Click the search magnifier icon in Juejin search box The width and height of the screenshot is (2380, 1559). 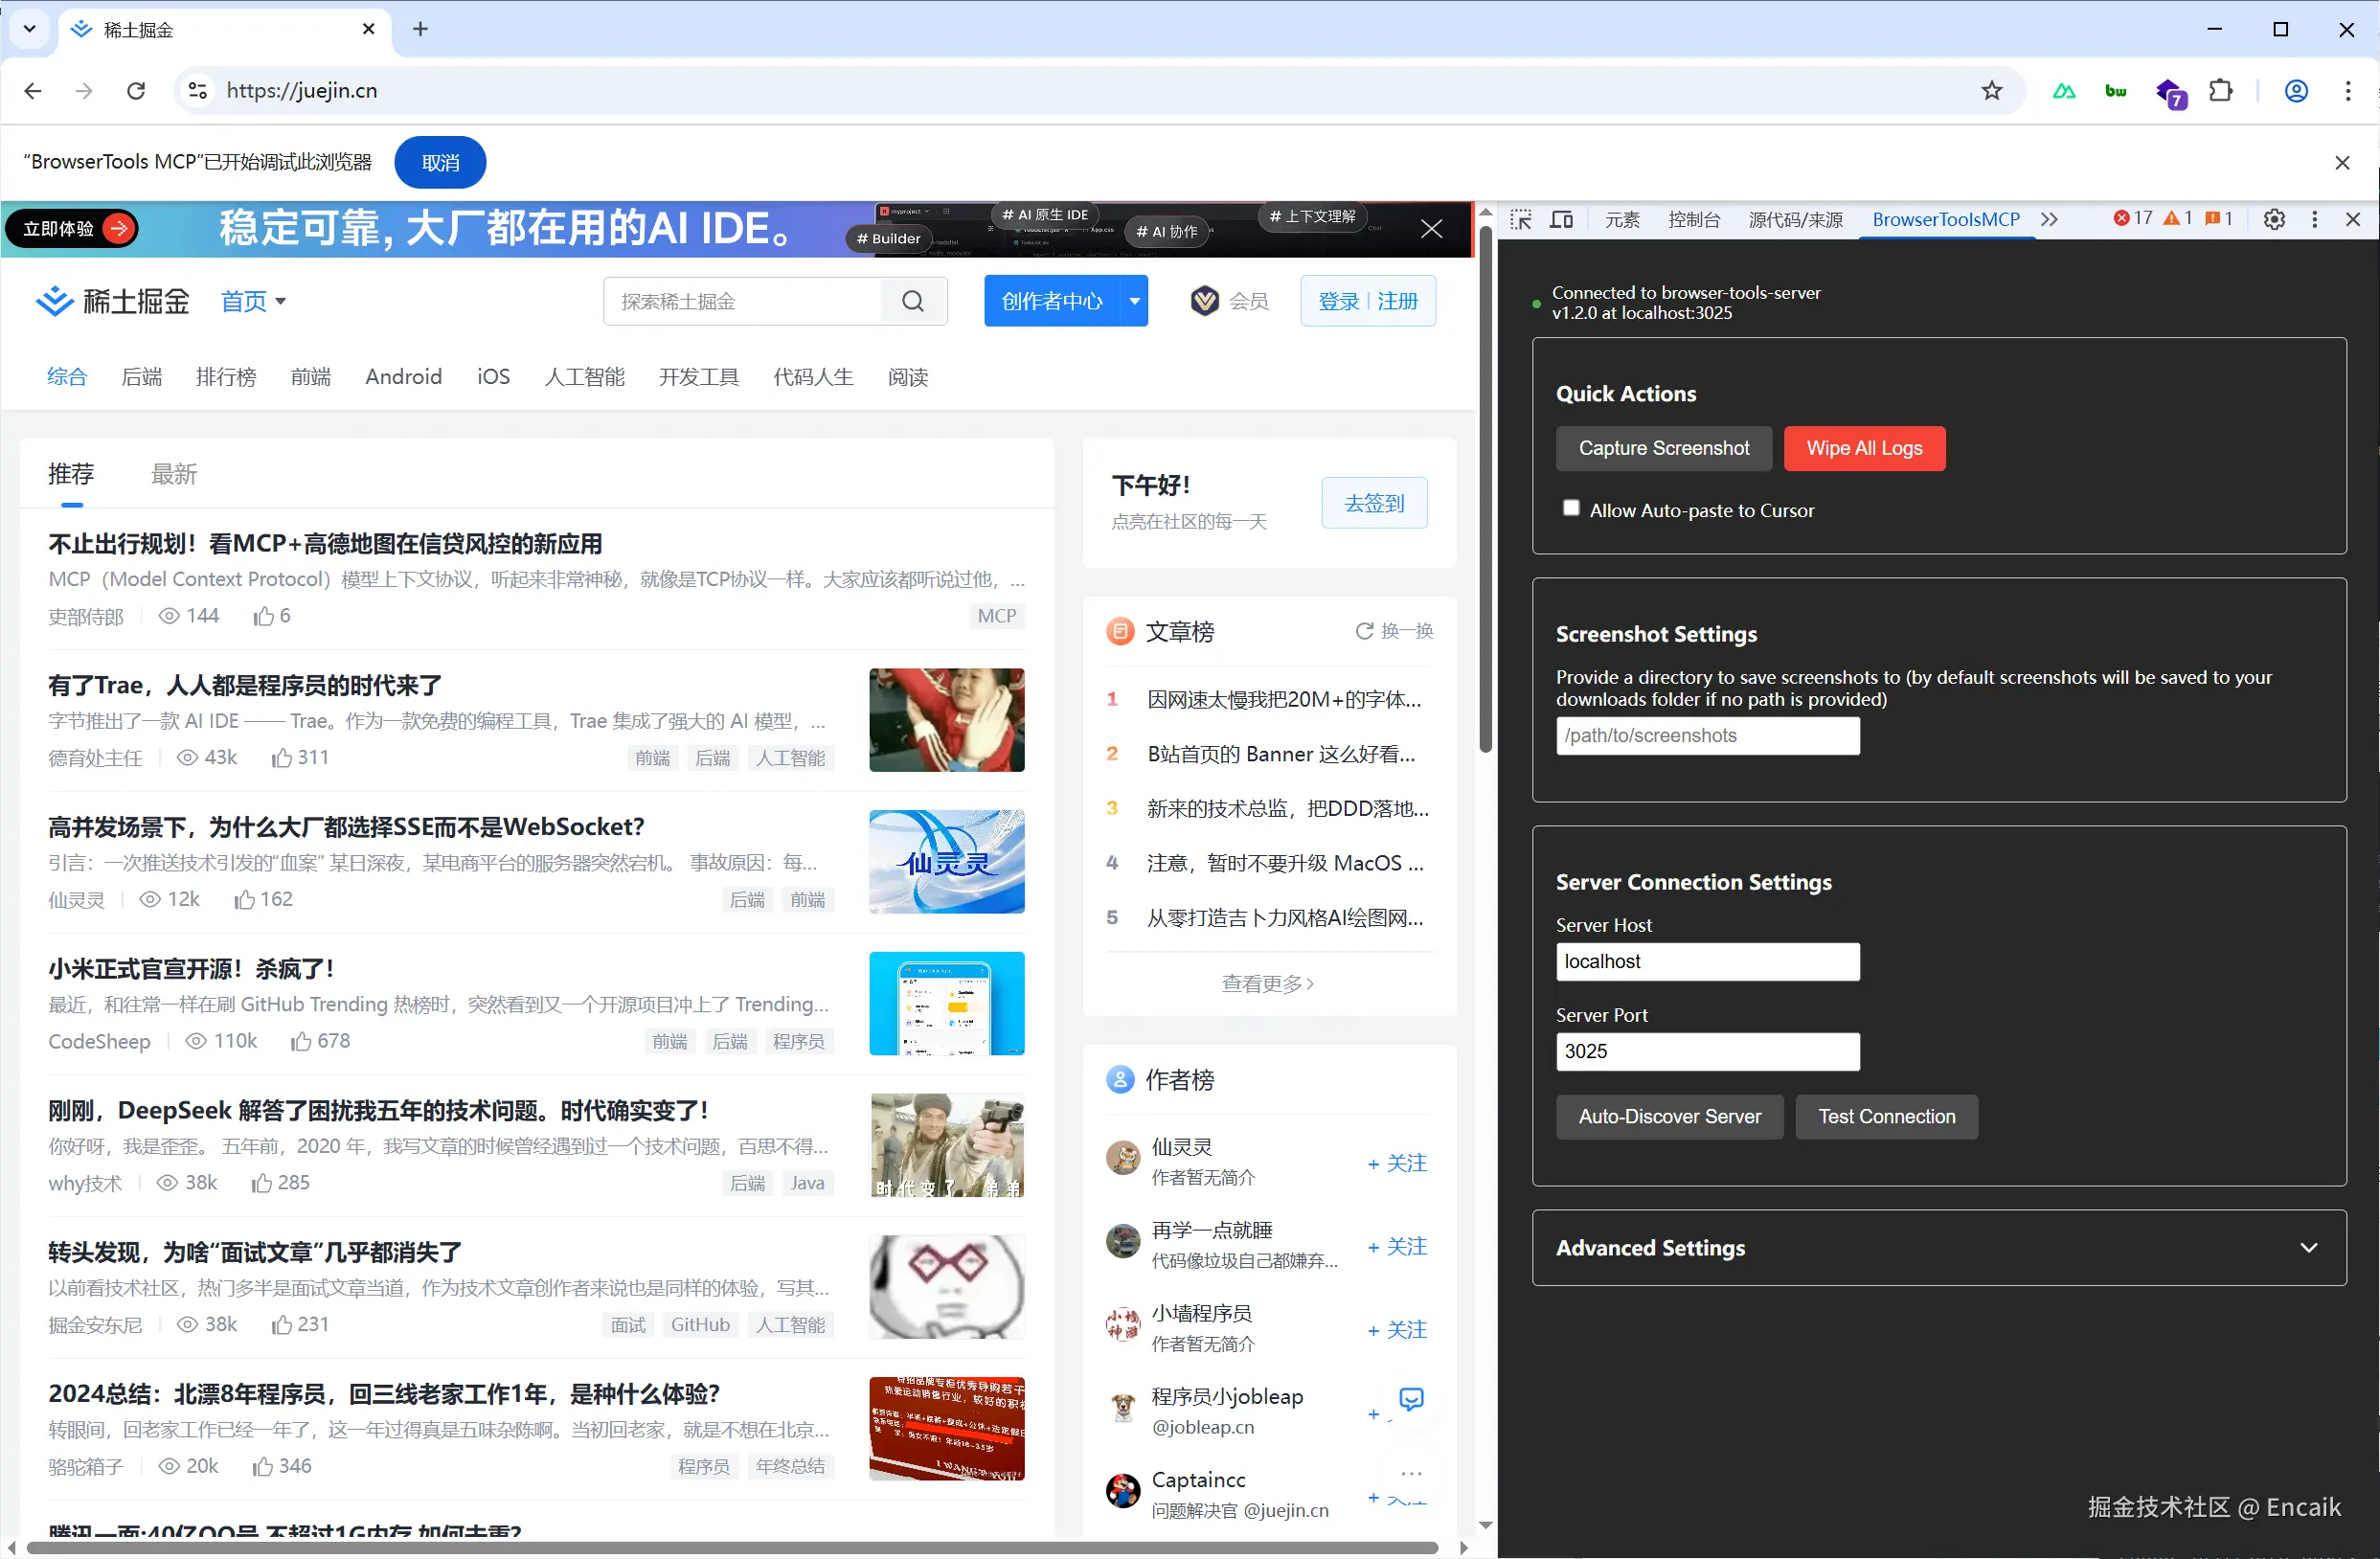pos(913,301)
